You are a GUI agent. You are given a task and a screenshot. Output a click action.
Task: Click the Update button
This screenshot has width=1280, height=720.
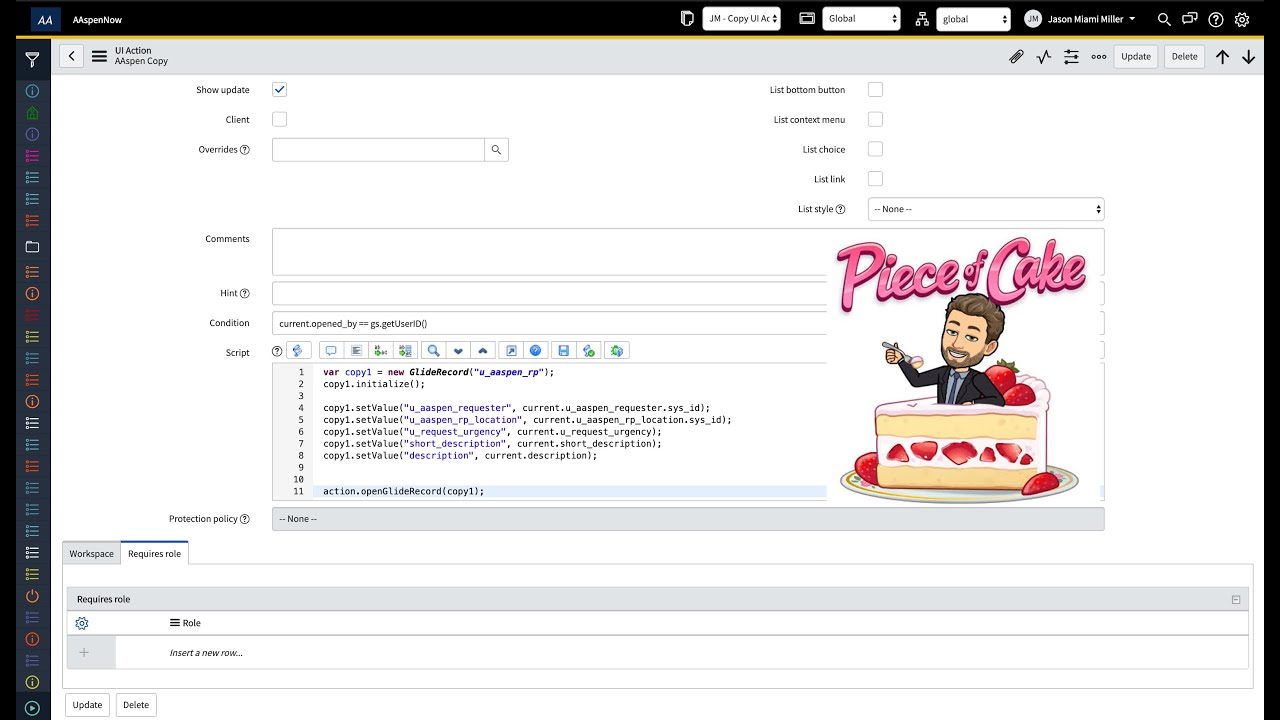(x=1135, y=56)
